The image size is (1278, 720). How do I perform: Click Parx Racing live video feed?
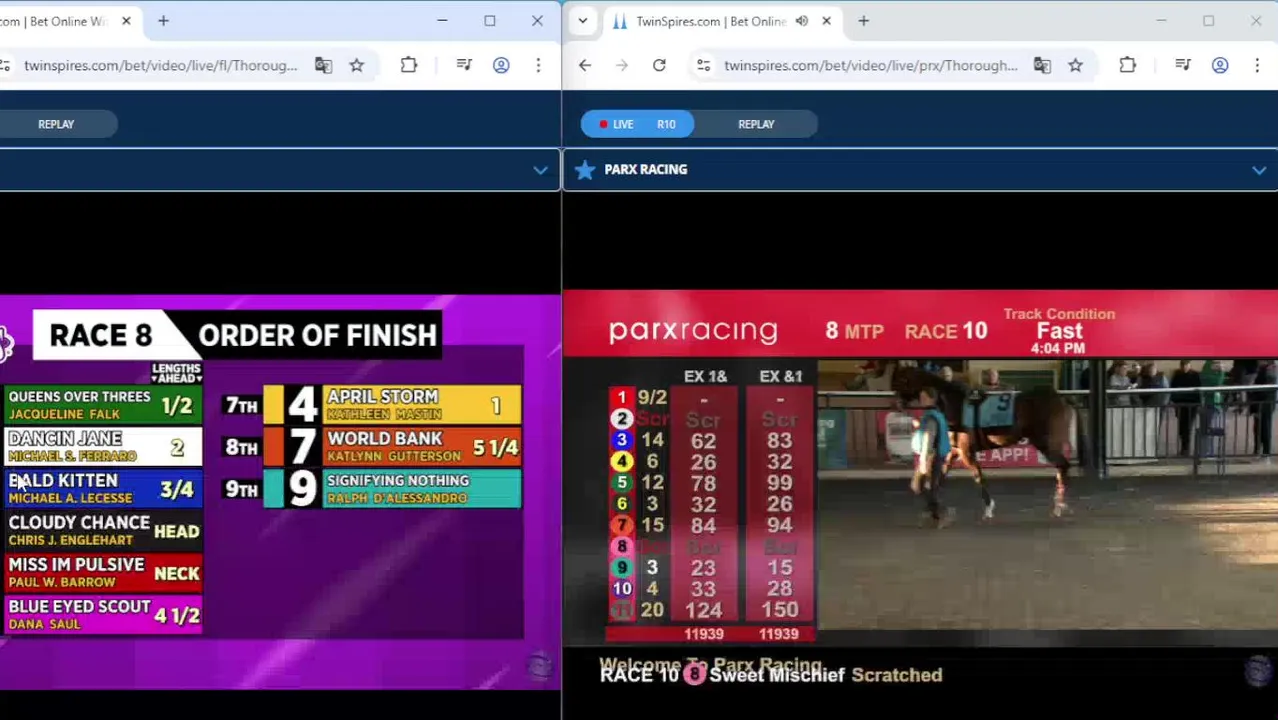pos(920,490)
